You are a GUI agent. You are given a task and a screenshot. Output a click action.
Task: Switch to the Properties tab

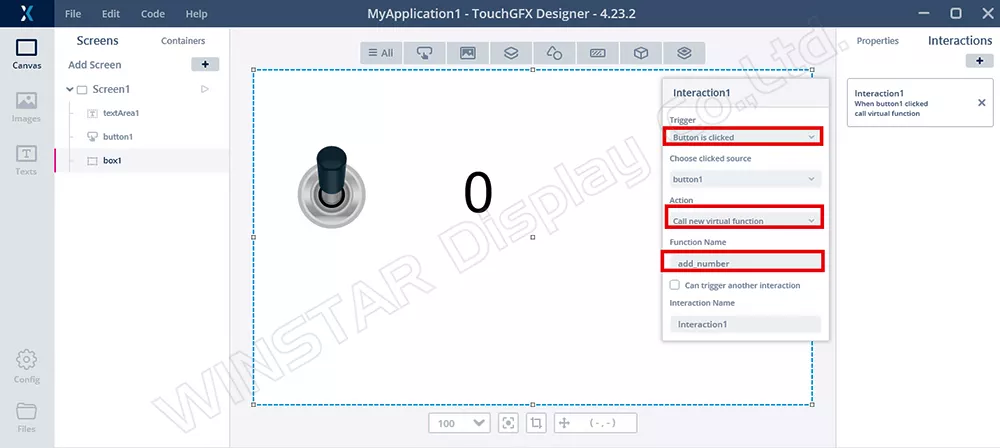pyautogui.click(x=877, y=41)
